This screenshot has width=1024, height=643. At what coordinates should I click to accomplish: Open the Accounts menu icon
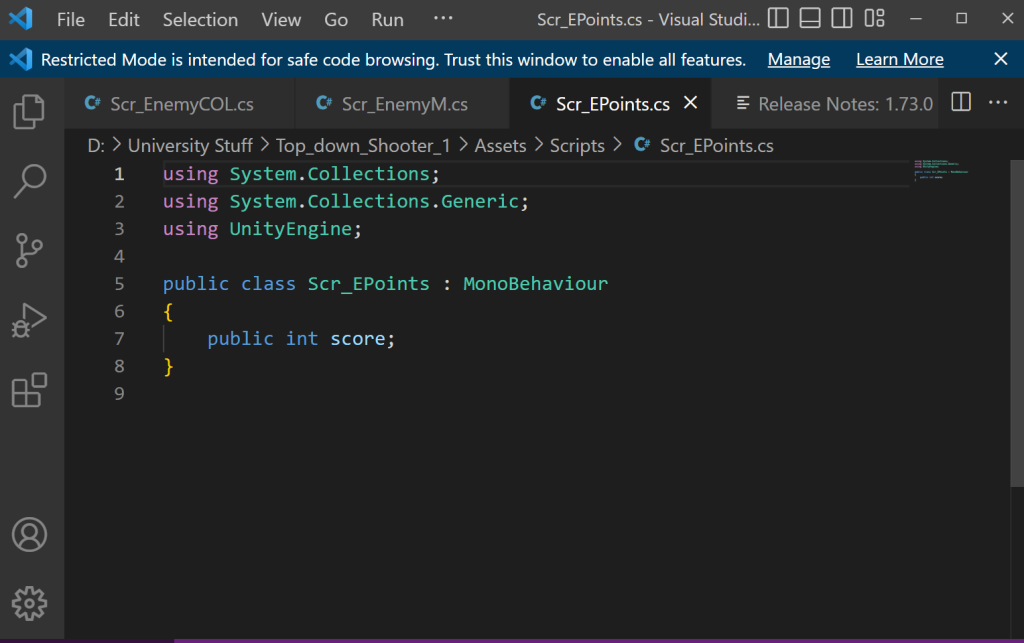pos(30,534)
